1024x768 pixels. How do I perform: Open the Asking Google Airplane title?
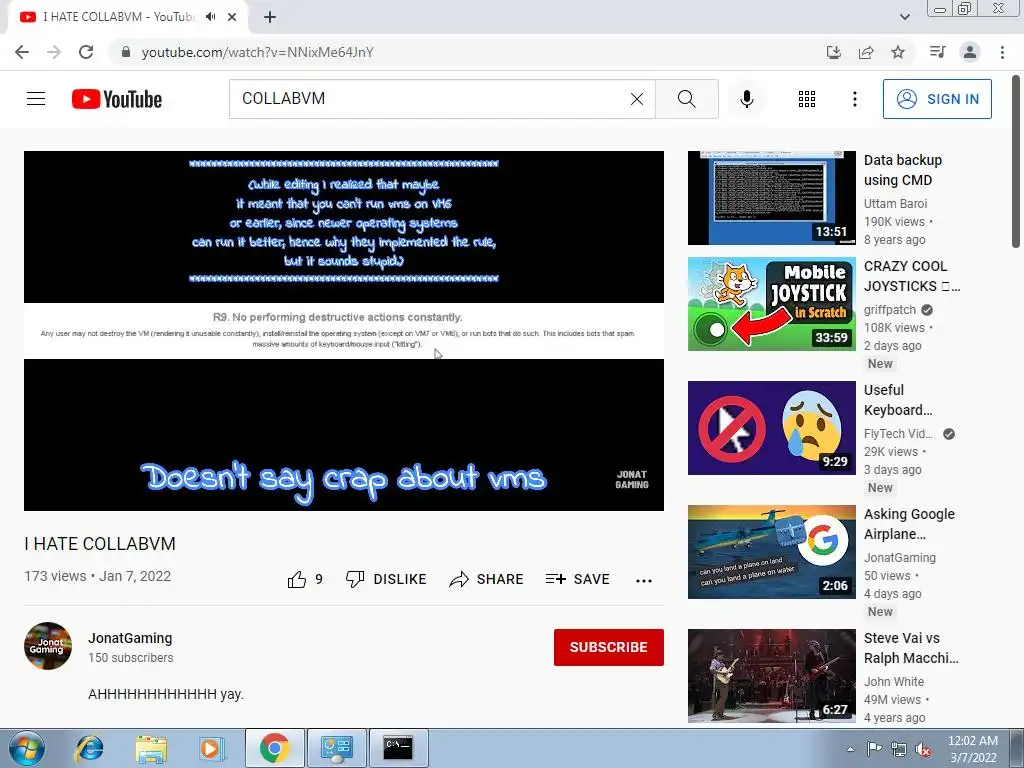point(909,524)
